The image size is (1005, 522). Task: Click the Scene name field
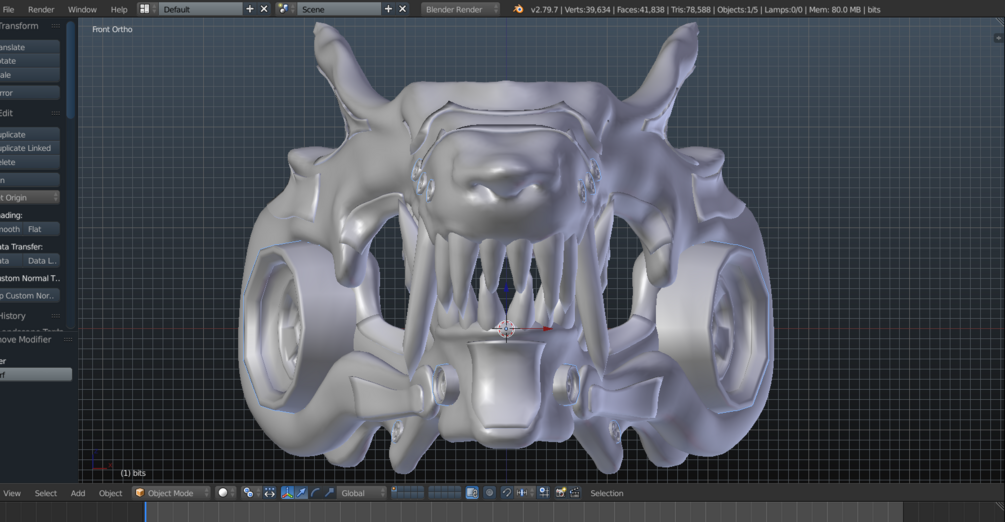pyautogui.click(x=339, y=9)
